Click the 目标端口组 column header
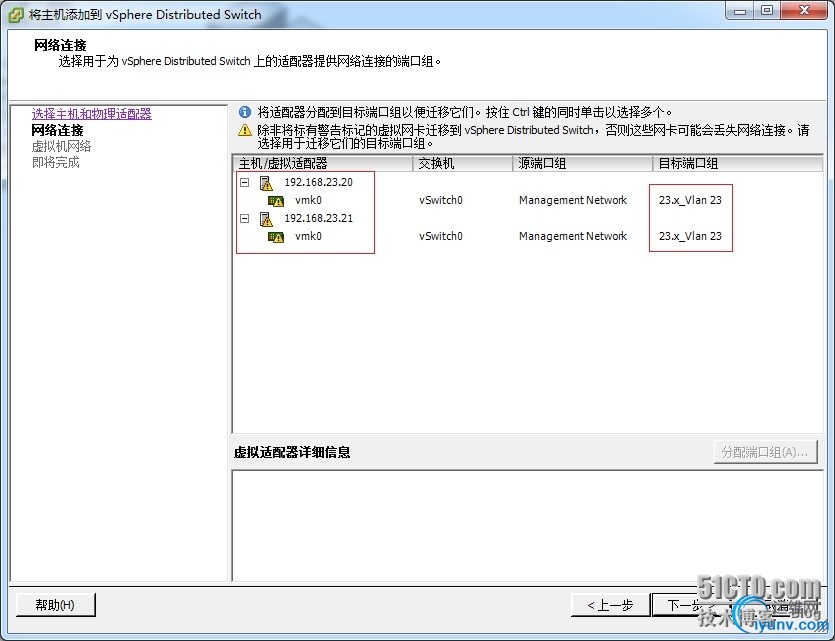Viewport: 835px width, 641px height. tap(738, 163)
